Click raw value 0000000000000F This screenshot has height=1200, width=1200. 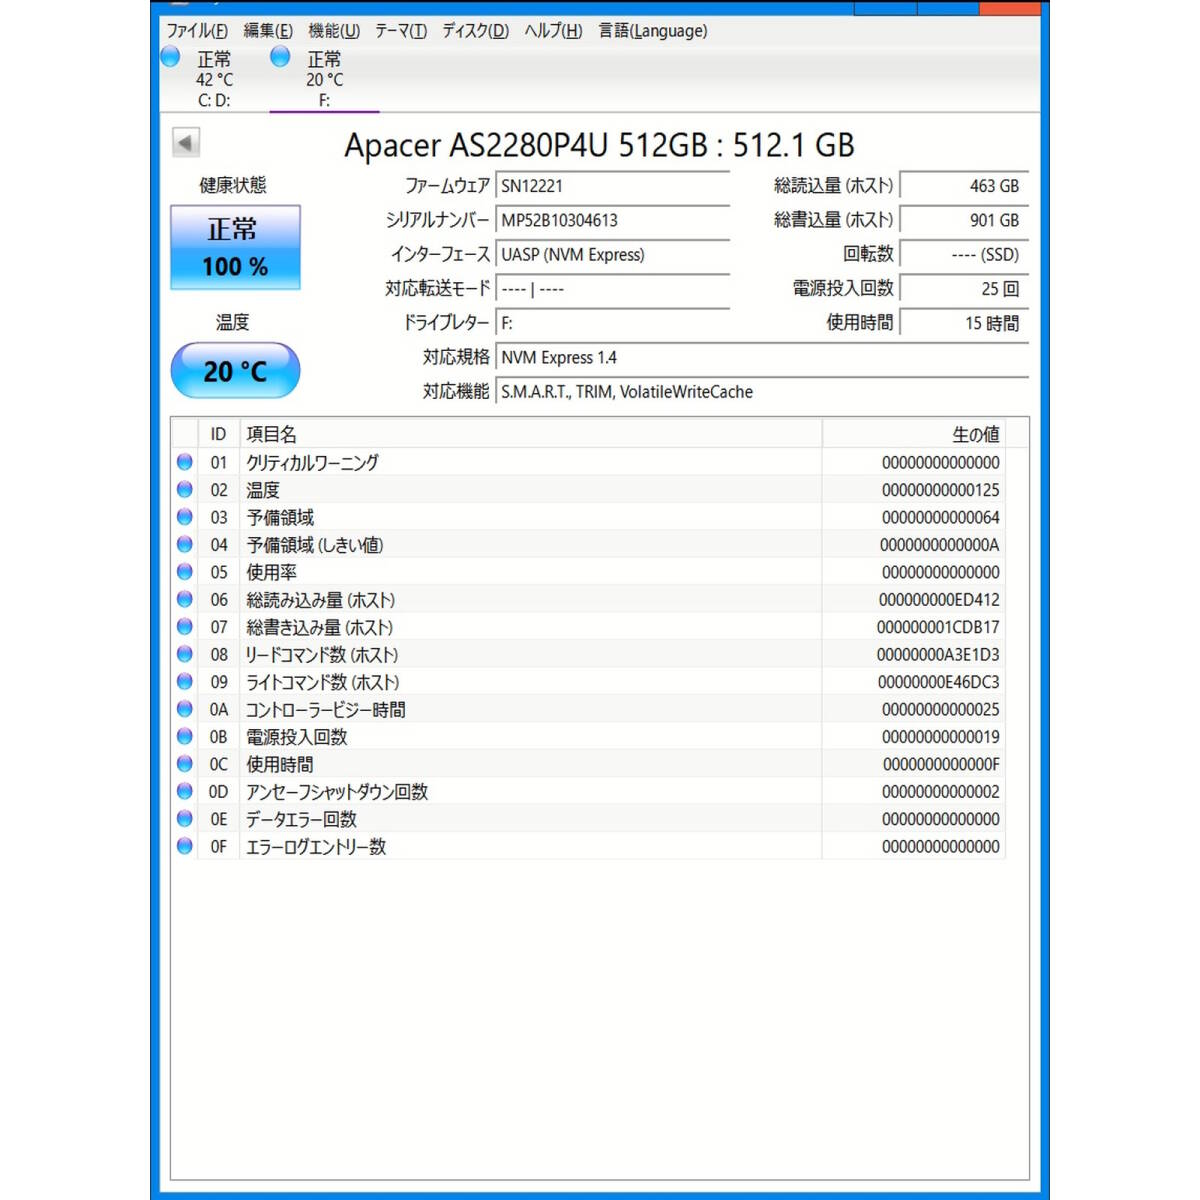coord(941,764)
